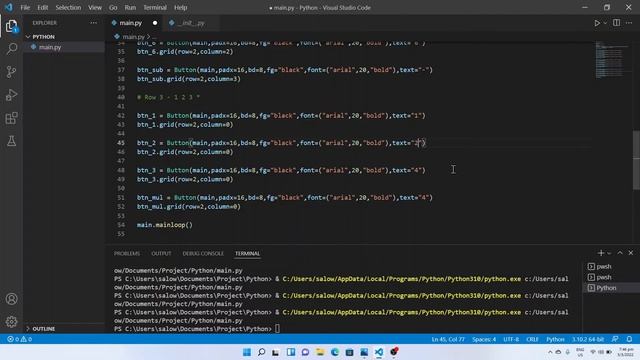Open the Testing flask view
The height and width of the screenshot is (360, 640).
11,141
